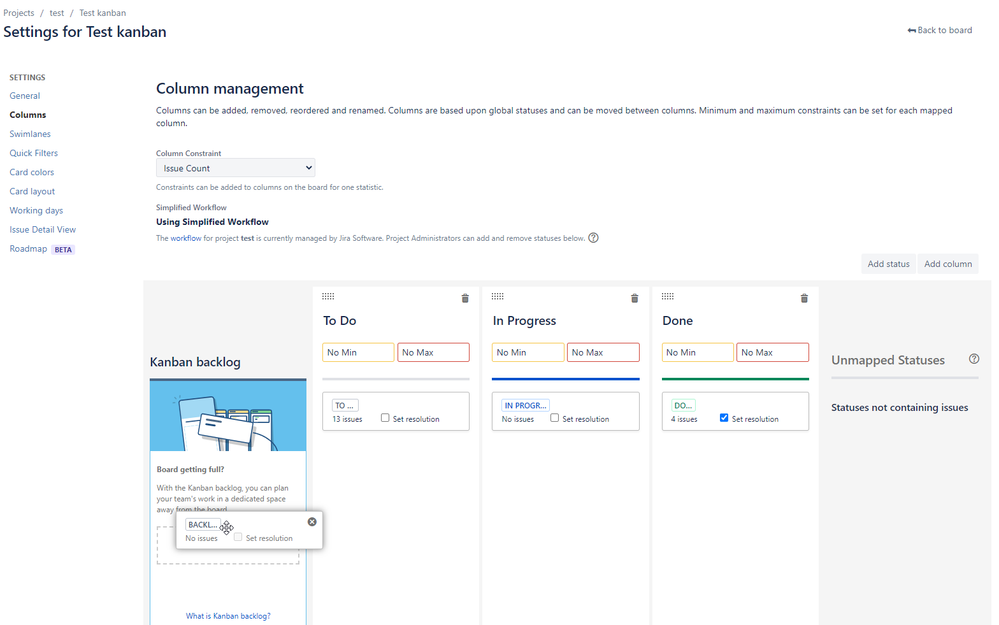999x625 pixels.
Task: Delete the To Do column via trash icon
Action: [x=465, y=298]
